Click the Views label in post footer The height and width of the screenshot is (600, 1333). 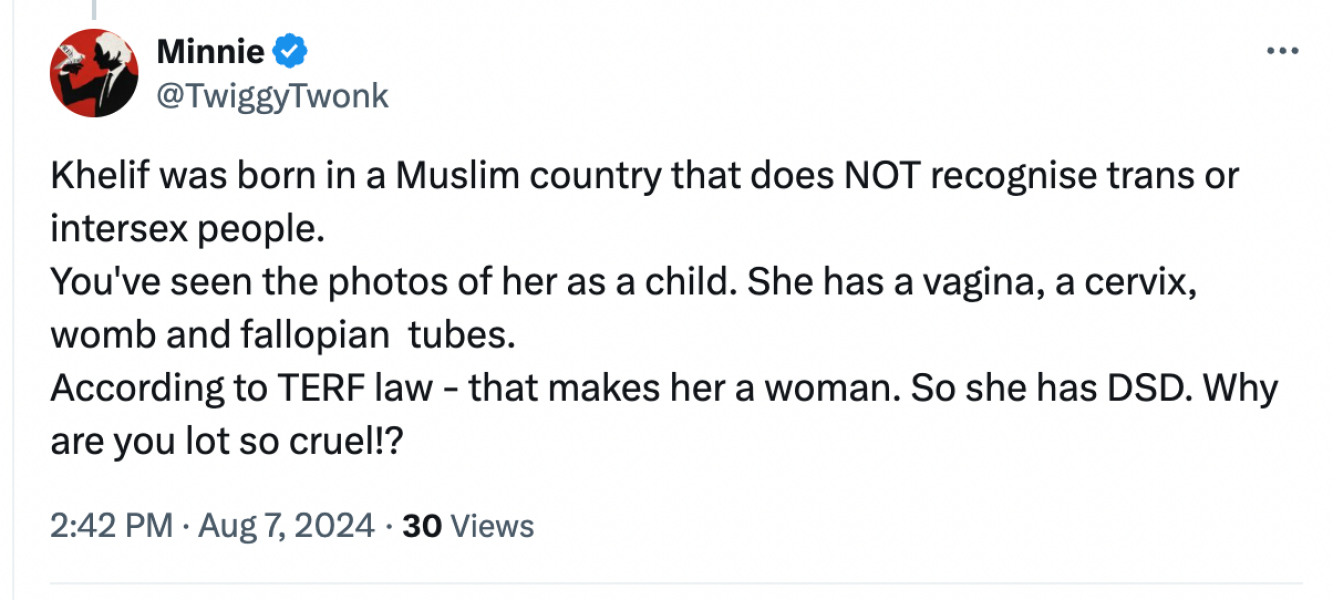click(x=493, y=526)
